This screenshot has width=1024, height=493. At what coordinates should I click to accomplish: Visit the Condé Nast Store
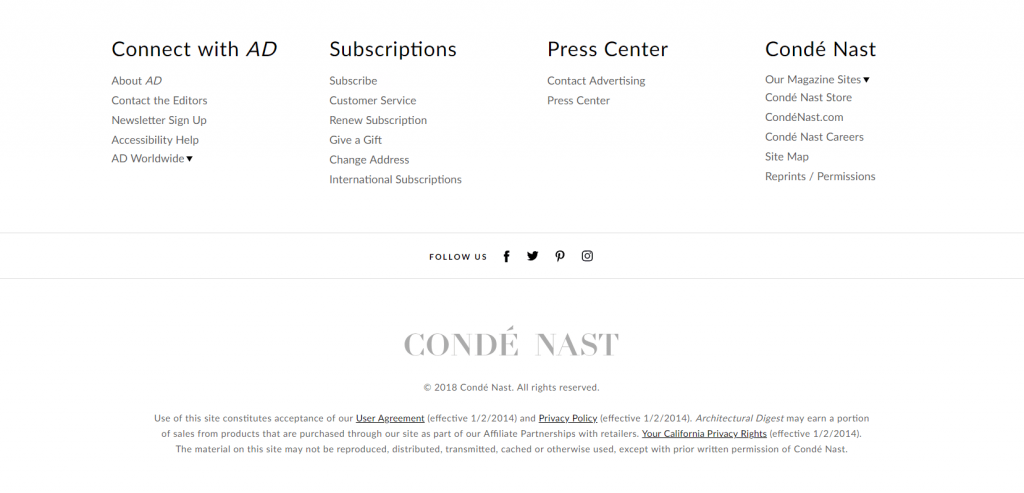808,98
